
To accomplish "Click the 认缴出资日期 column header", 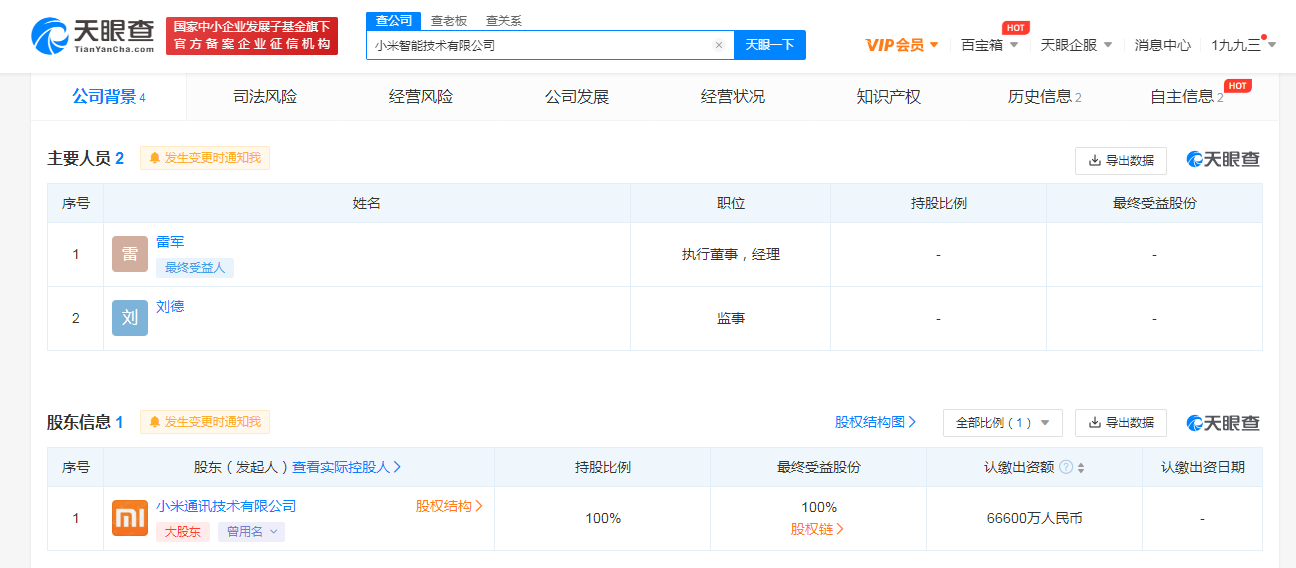I will tap(1203, 467).
